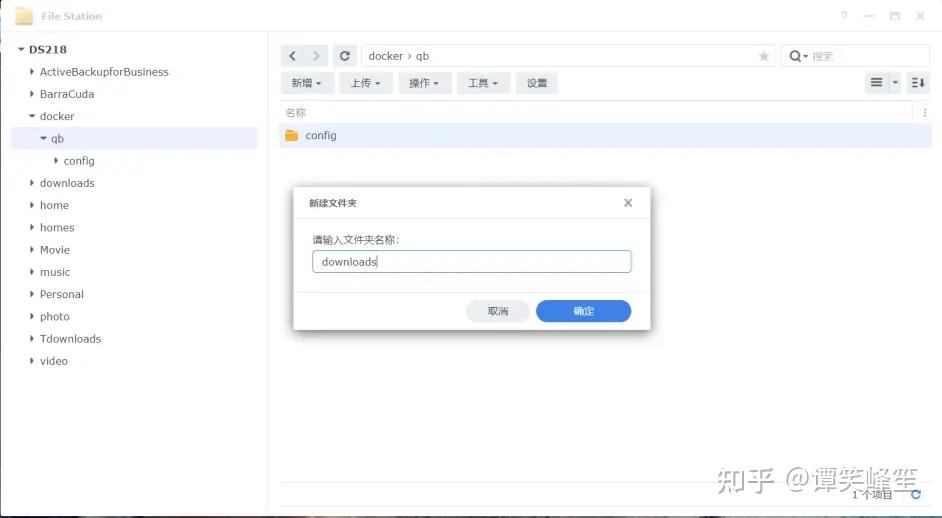Add current path to favorites using the star icon
This screenshot has width=942, height=518.
pyautogui.click(x=764, y=56)
